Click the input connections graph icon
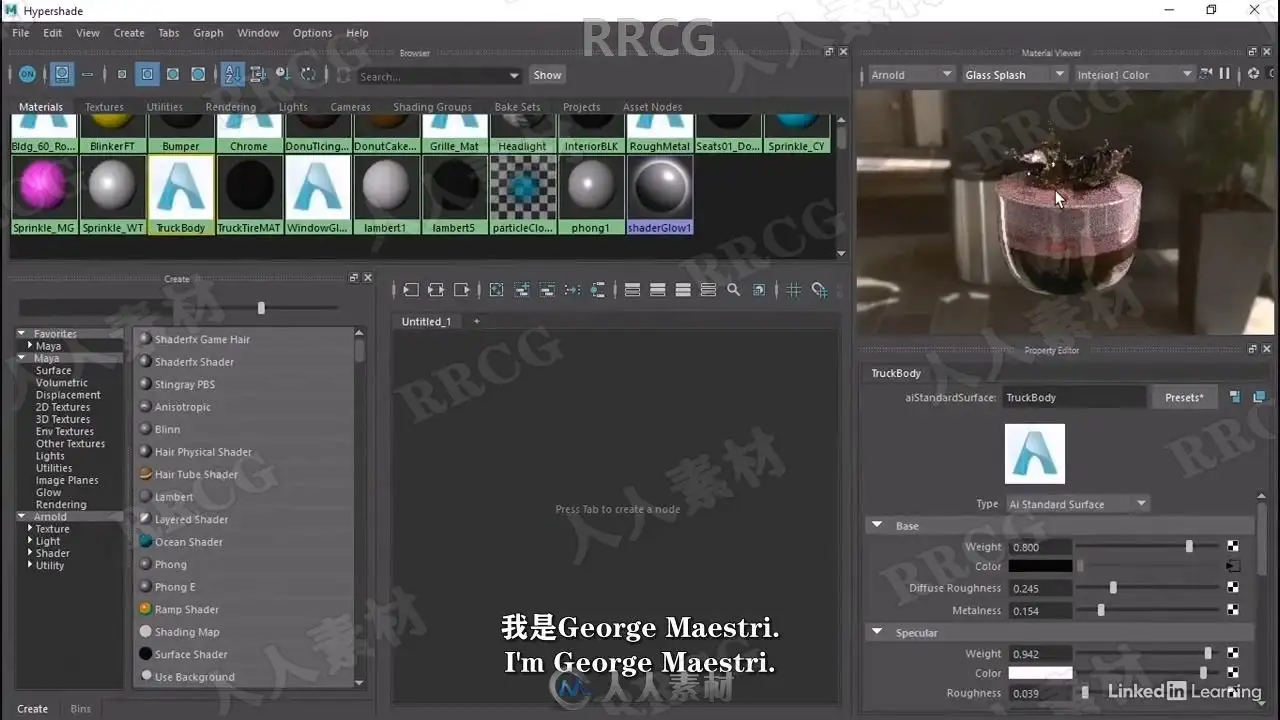The image size is (1280, 720). point(411,290)
